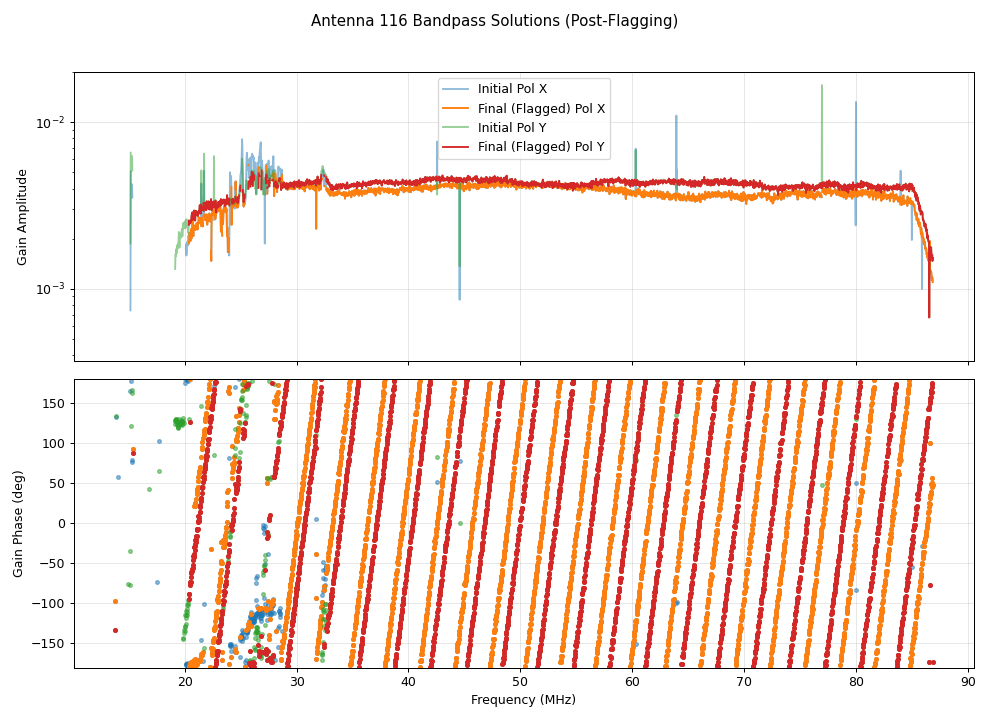Click the 'Gain Phase (deg)' y-axis label
This screenshot has width=990, height=720.
(x=19, y=523)
